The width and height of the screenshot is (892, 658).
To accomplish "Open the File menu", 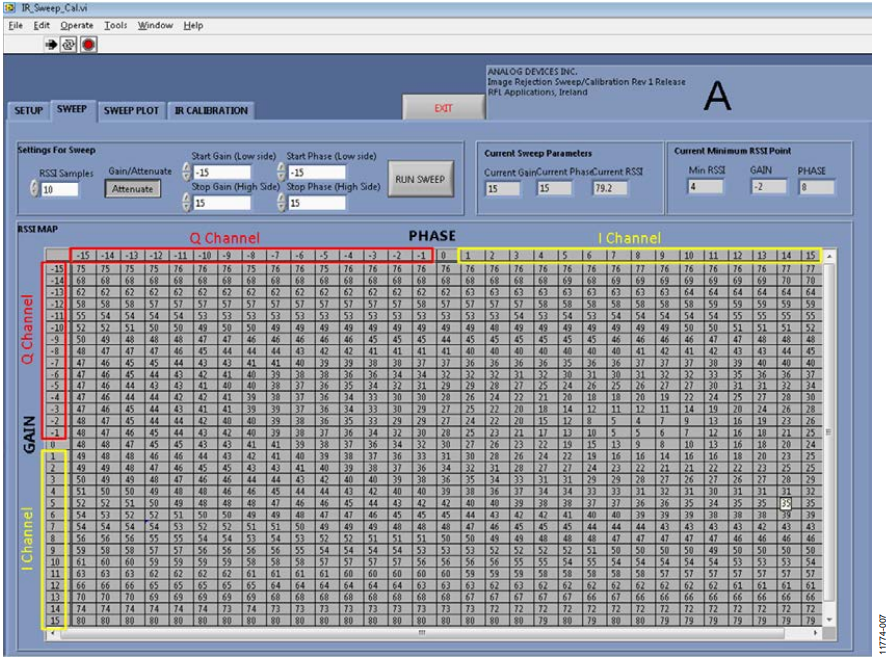I will pyautogui.click(x=15, y=25).
